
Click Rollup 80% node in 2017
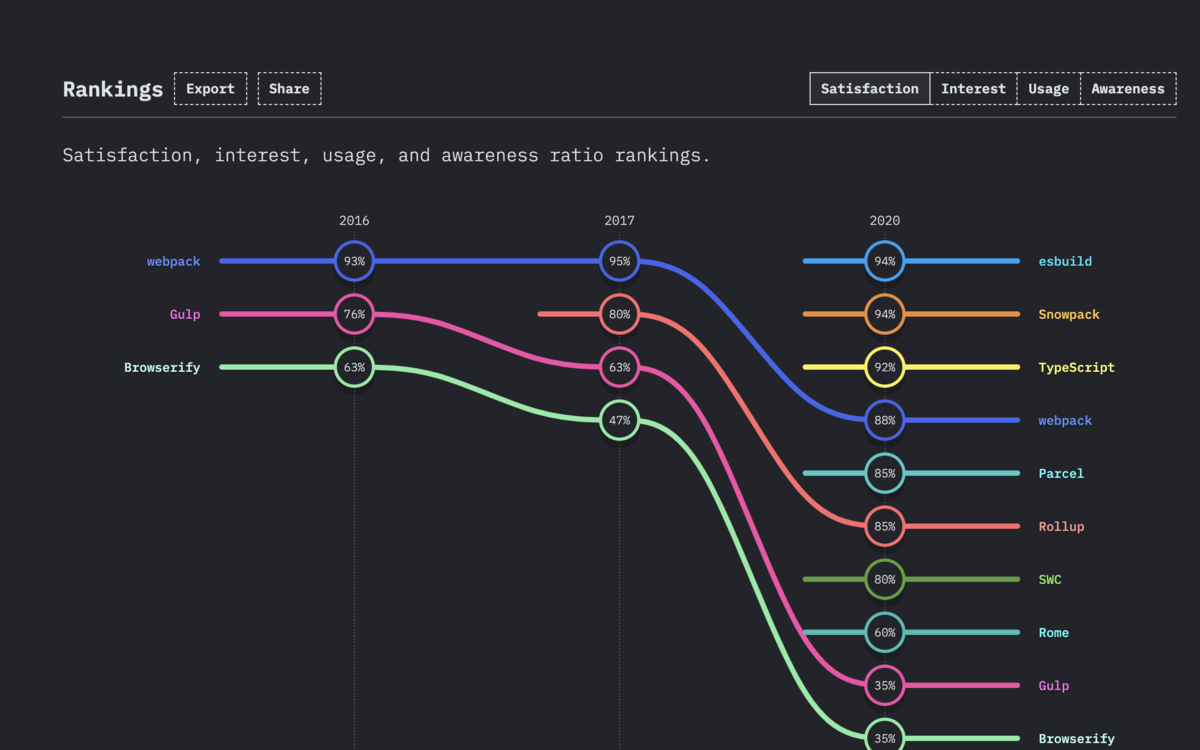tap(619, 314)
